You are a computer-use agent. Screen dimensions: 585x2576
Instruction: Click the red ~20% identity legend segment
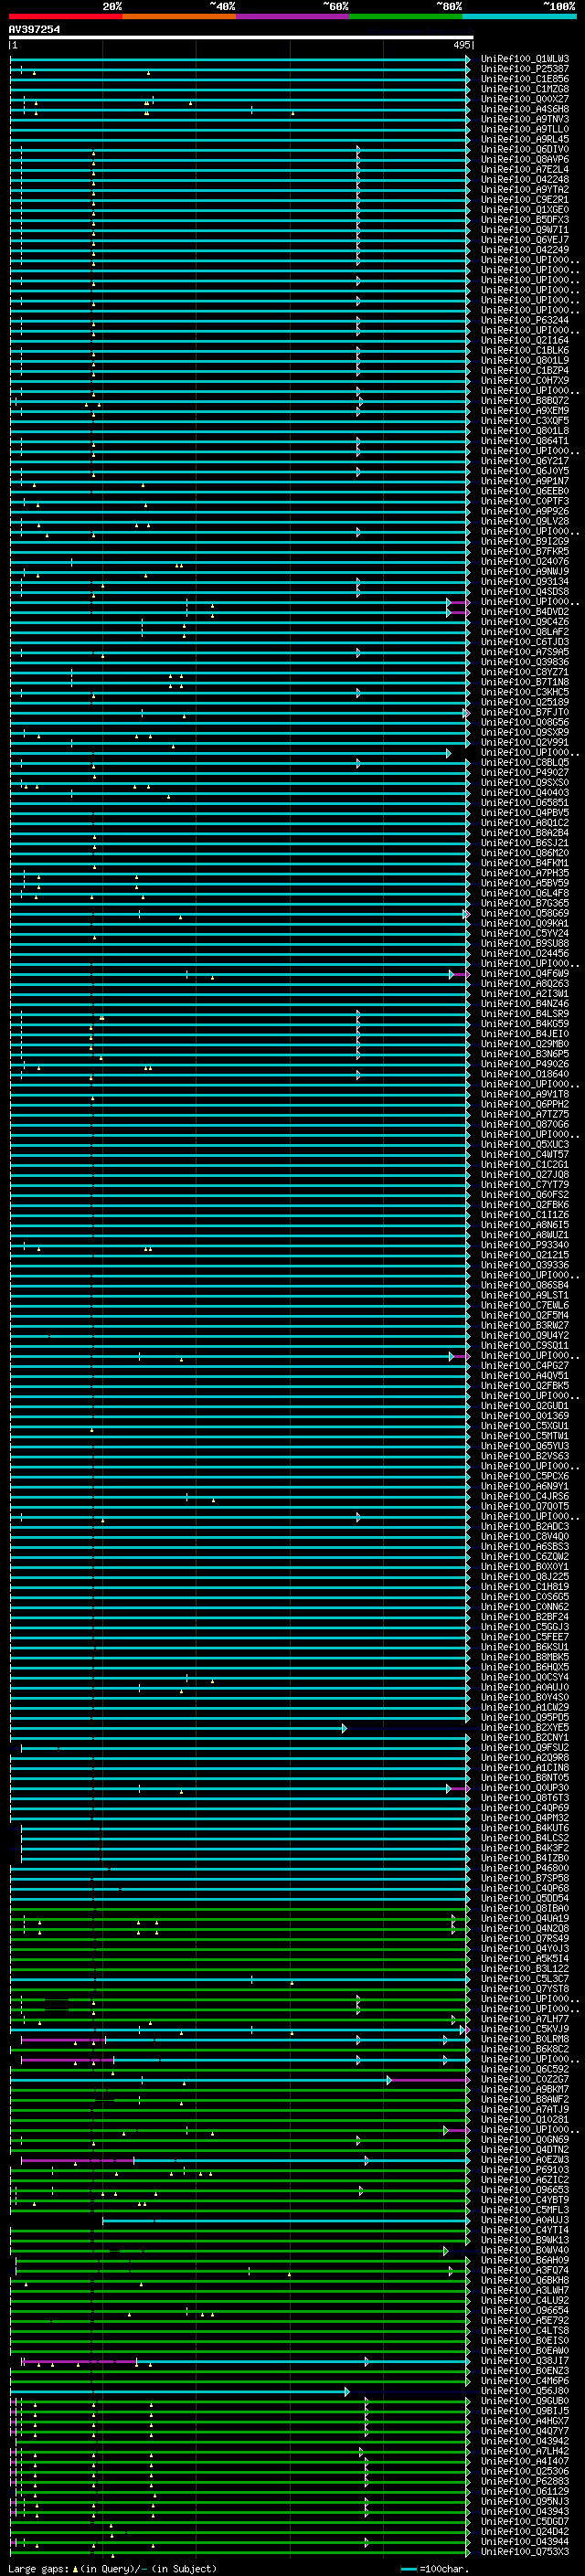pos(65,17)
